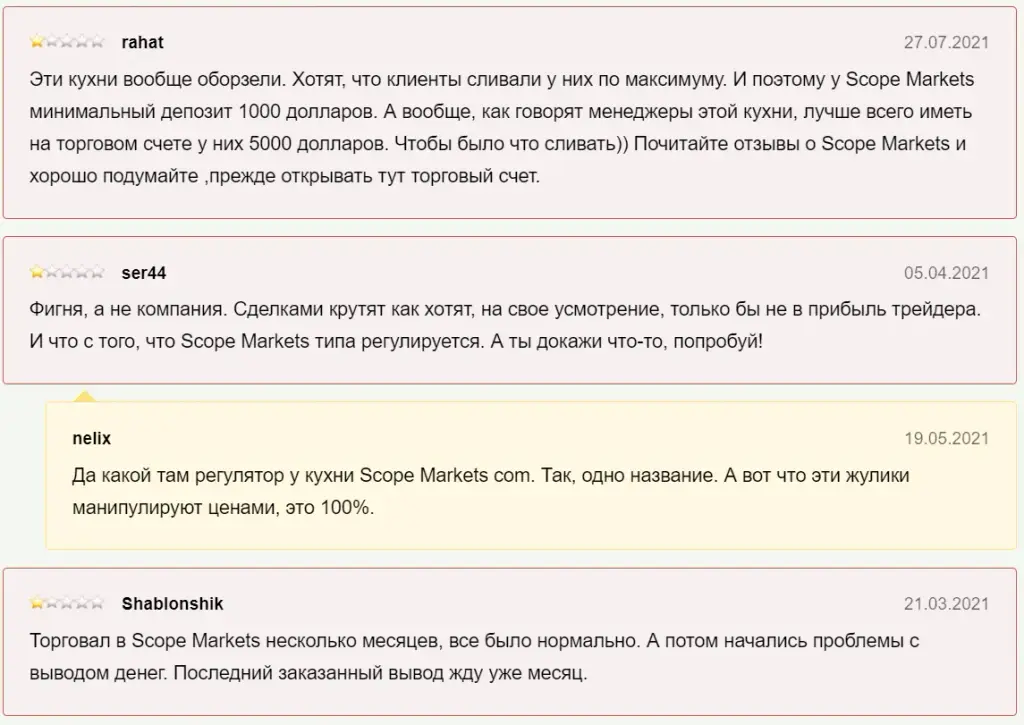1024x725 pixels.
Task: Click the date 27.07.2021 on rahat's review
Action: point(946,42)
